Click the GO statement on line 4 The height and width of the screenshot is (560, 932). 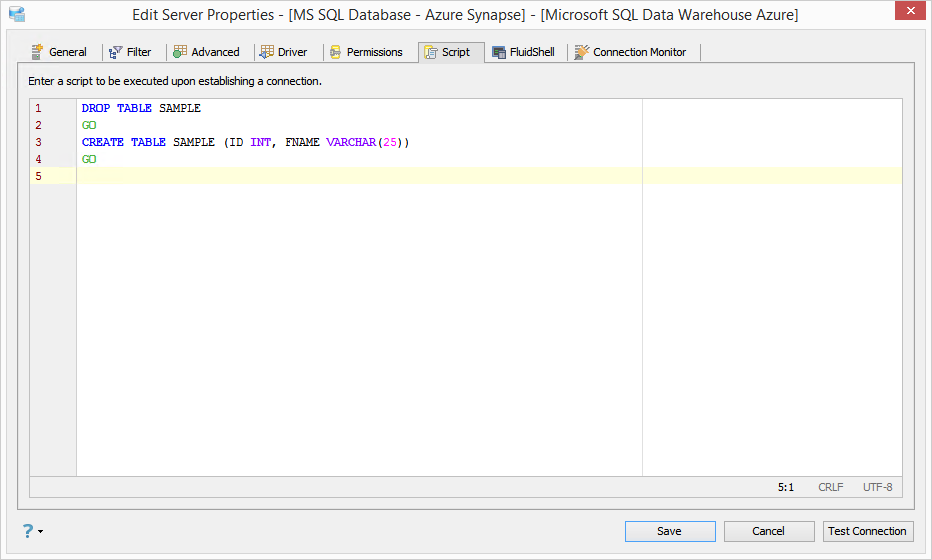89,159
